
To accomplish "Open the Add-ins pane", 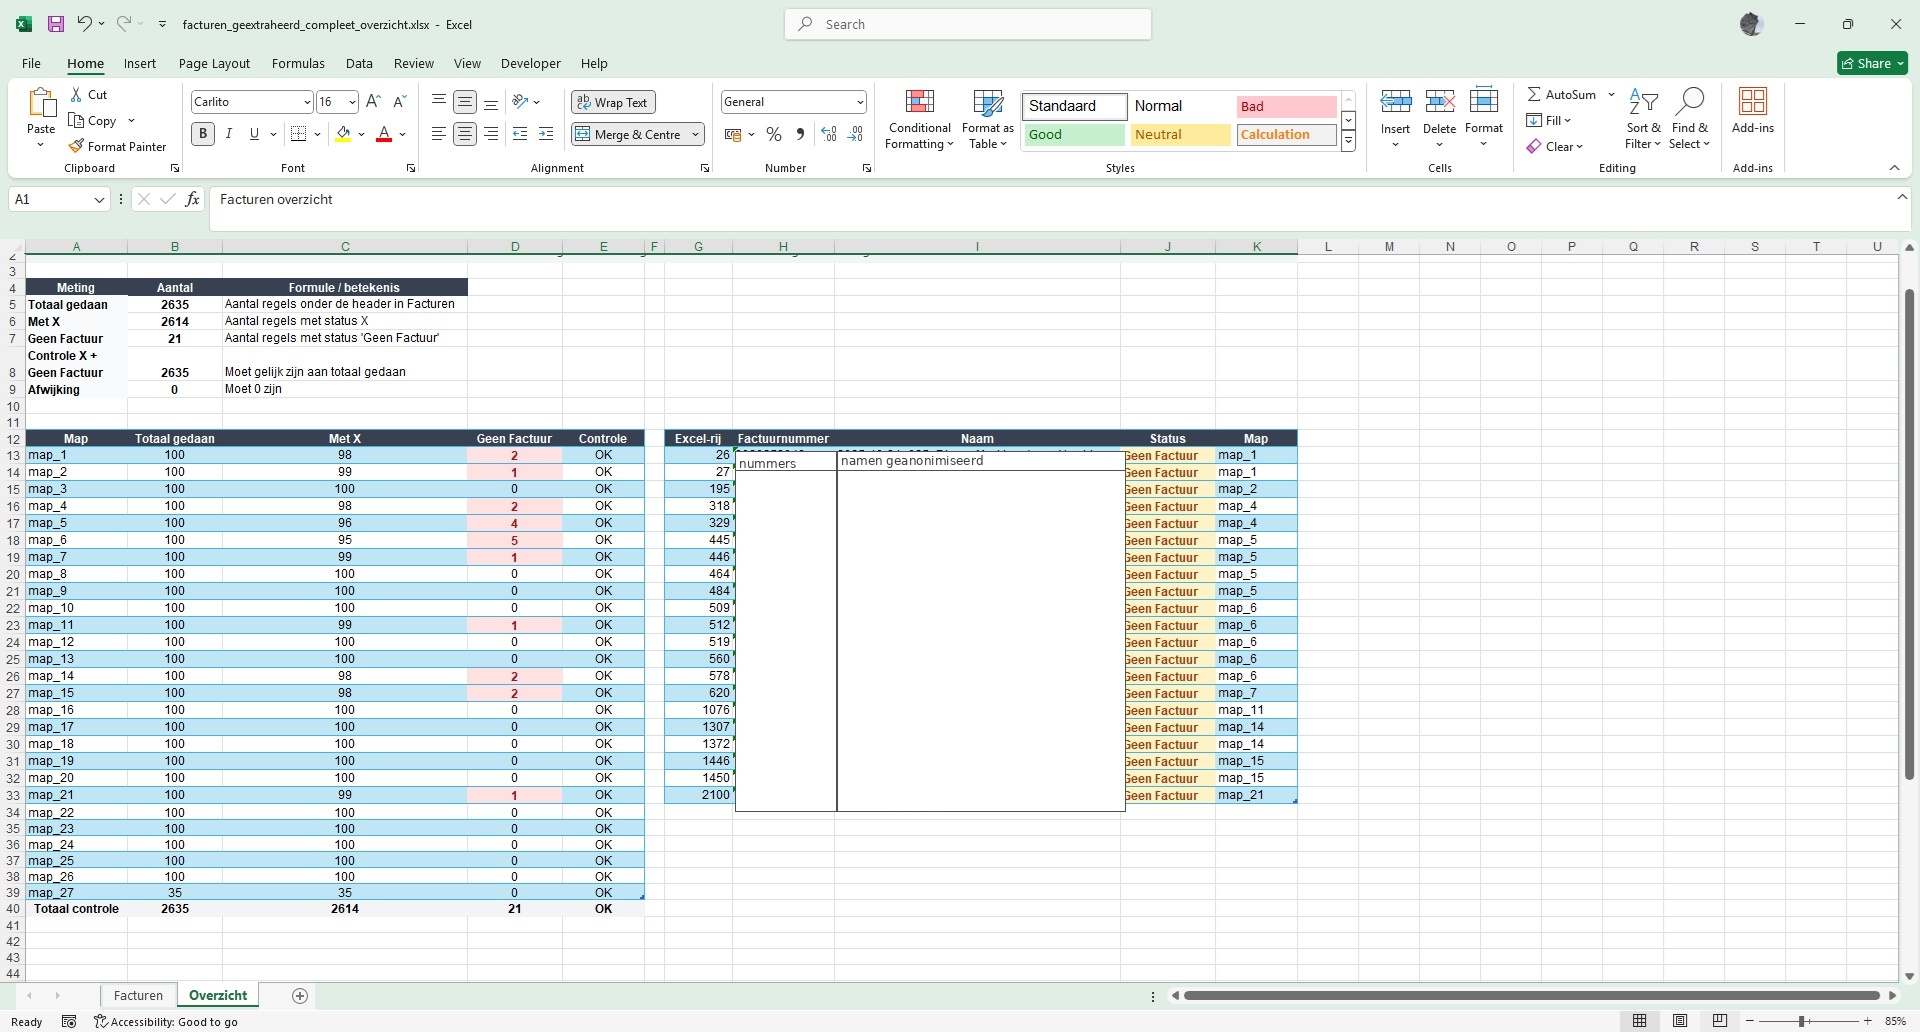I will 1753,111.
